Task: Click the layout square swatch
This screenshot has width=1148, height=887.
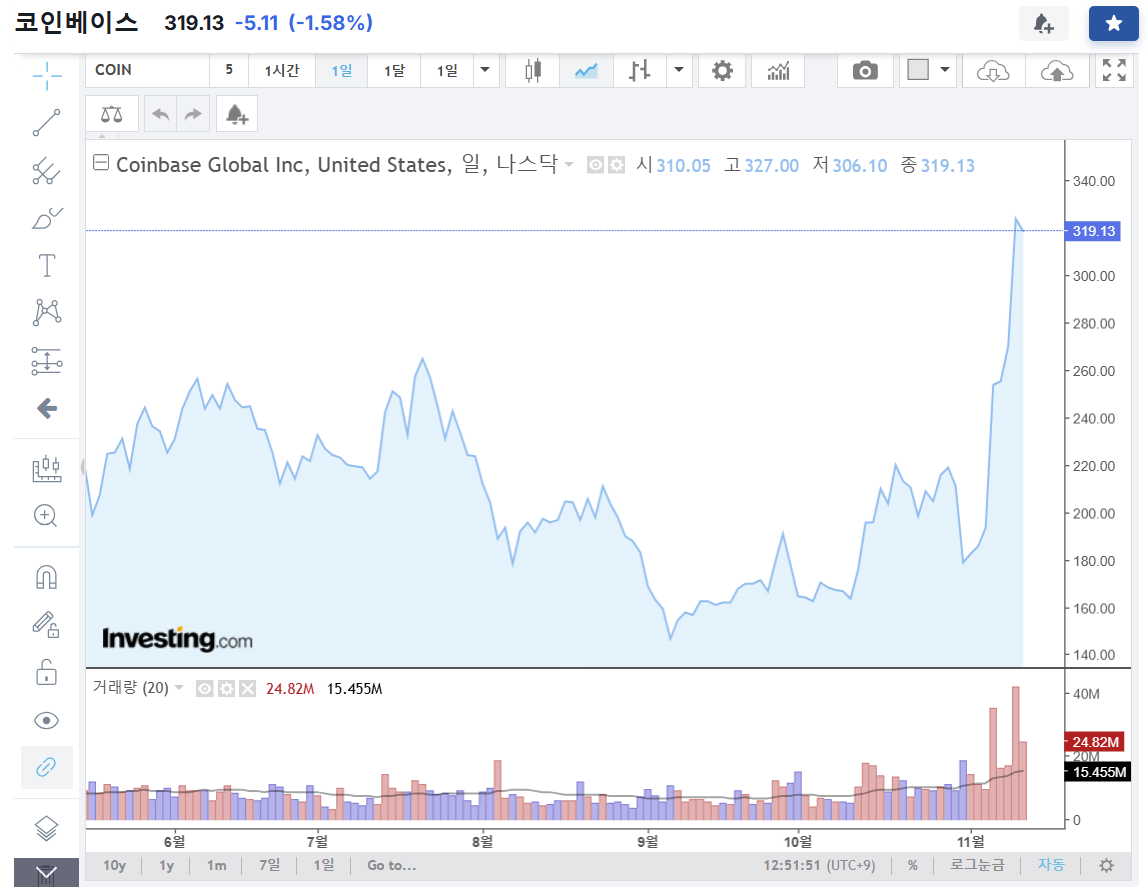Action: [x=917, y=70]
